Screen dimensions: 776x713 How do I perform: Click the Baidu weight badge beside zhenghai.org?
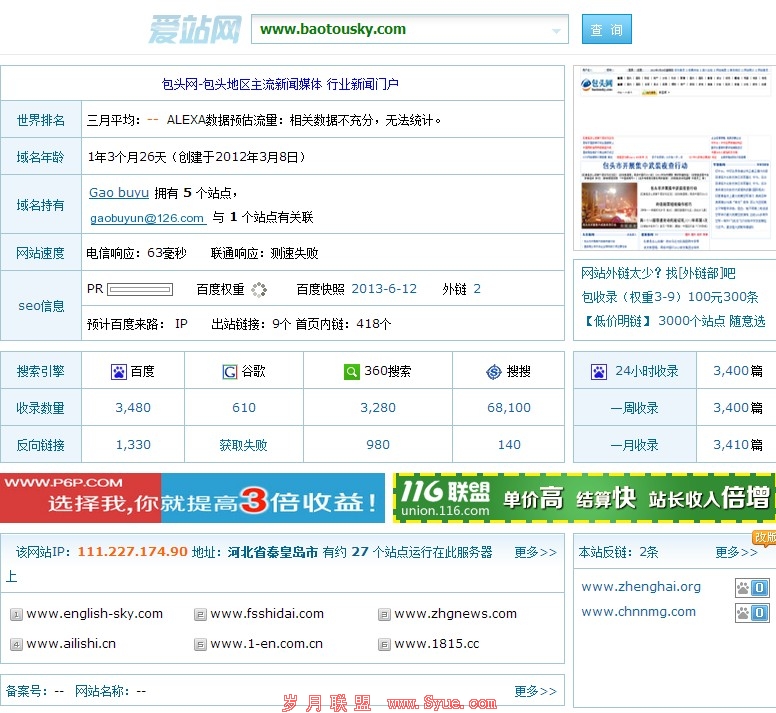(752, 588)
